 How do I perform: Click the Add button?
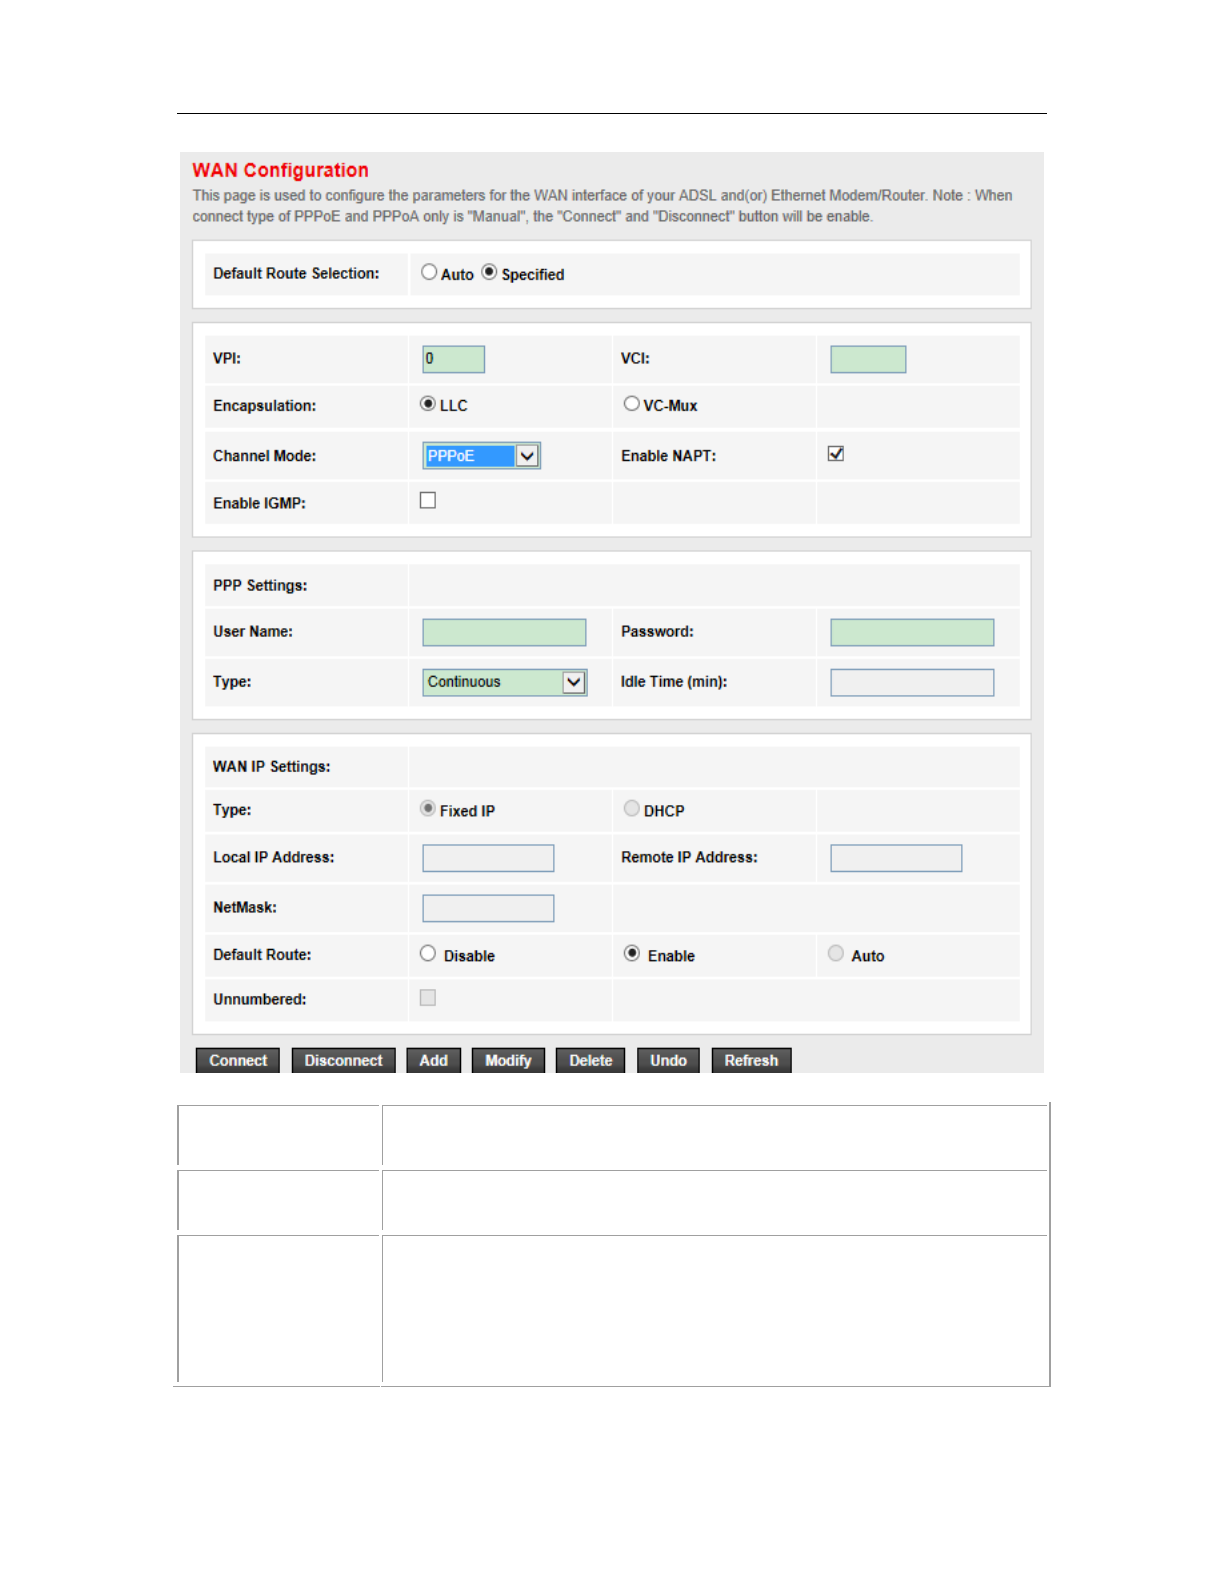click(x=434, y=1061)
